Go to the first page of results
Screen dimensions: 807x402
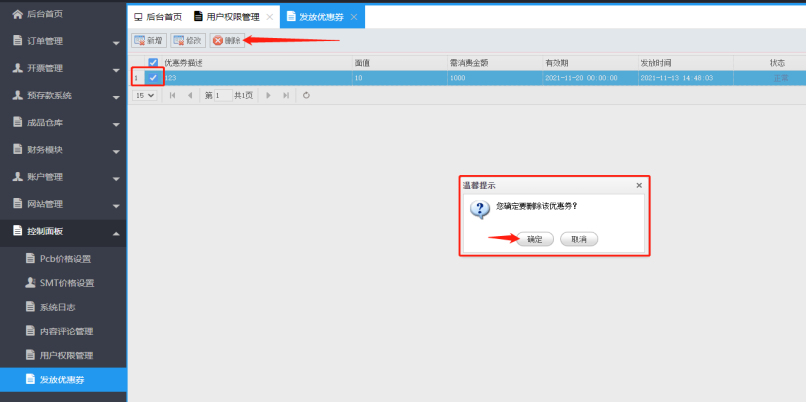coord(173,95)
